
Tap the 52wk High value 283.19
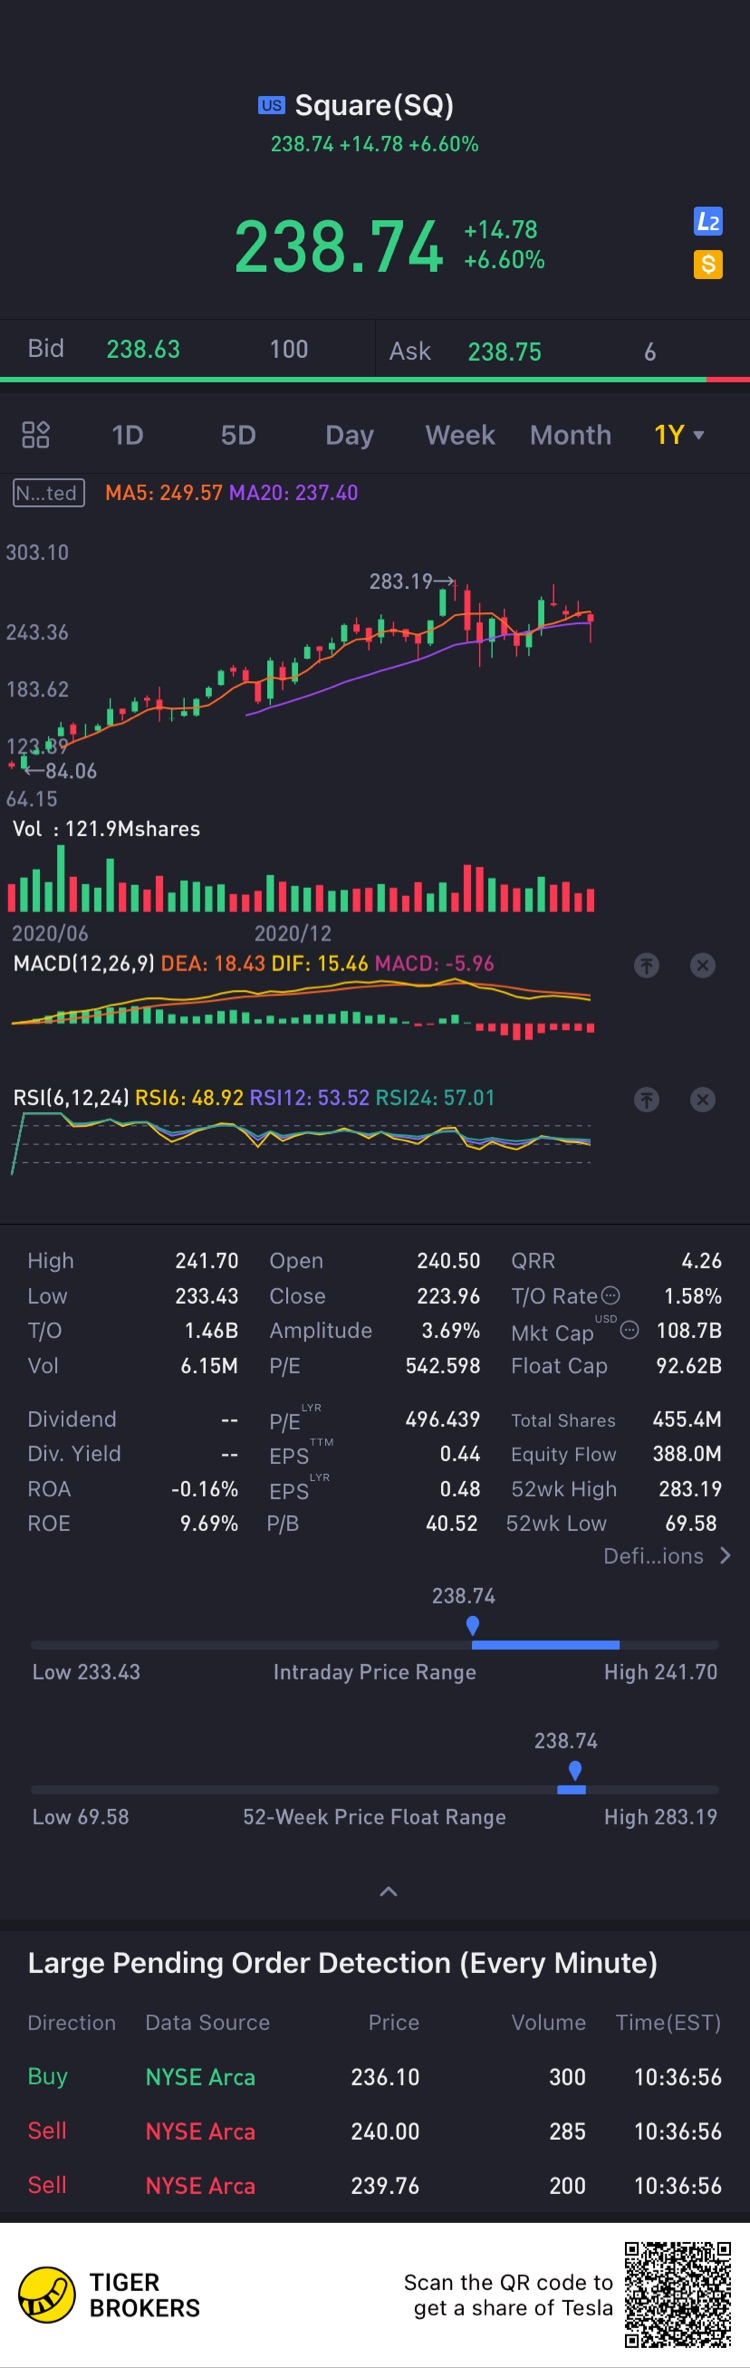coord(690,1489)
